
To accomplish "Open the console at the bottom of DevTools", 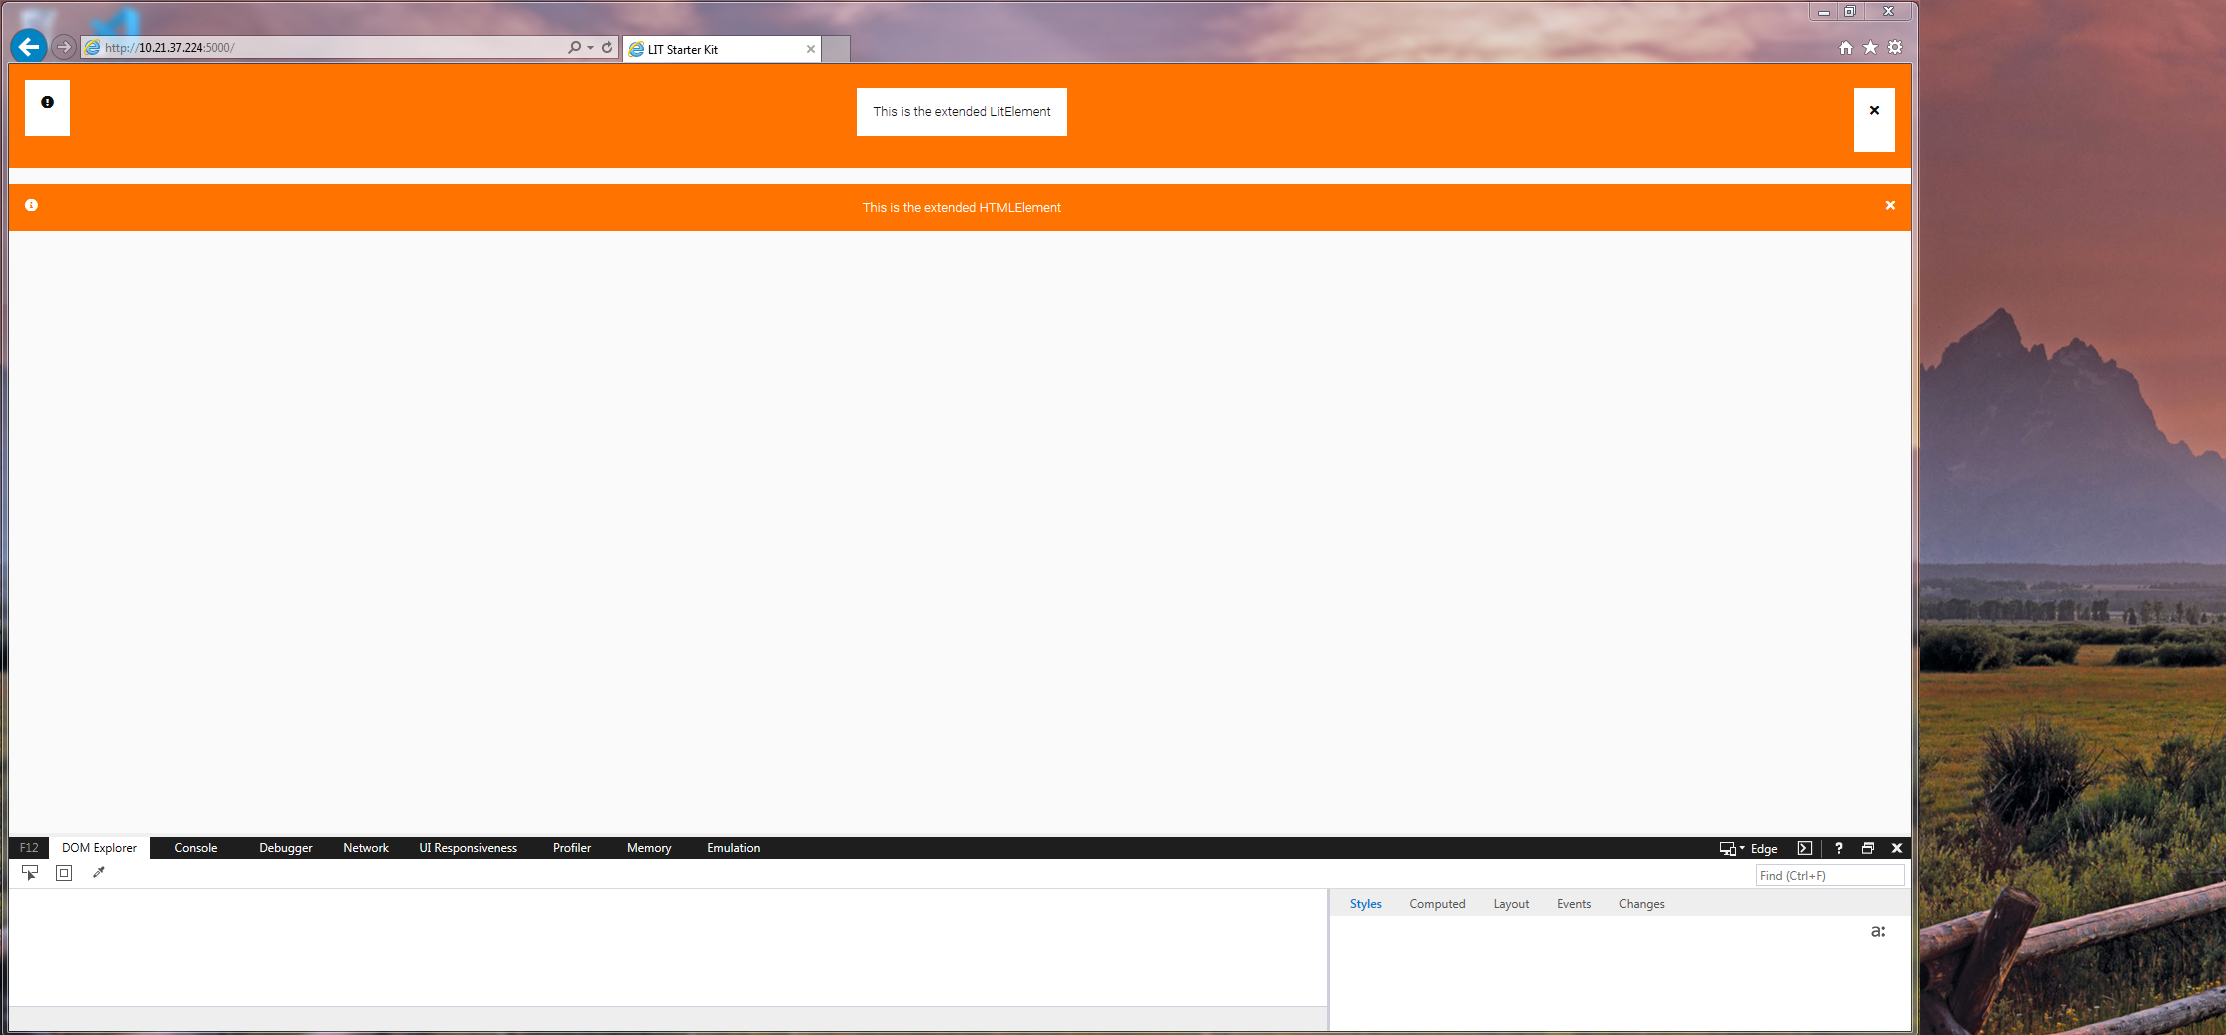I will click(1804, 848).
